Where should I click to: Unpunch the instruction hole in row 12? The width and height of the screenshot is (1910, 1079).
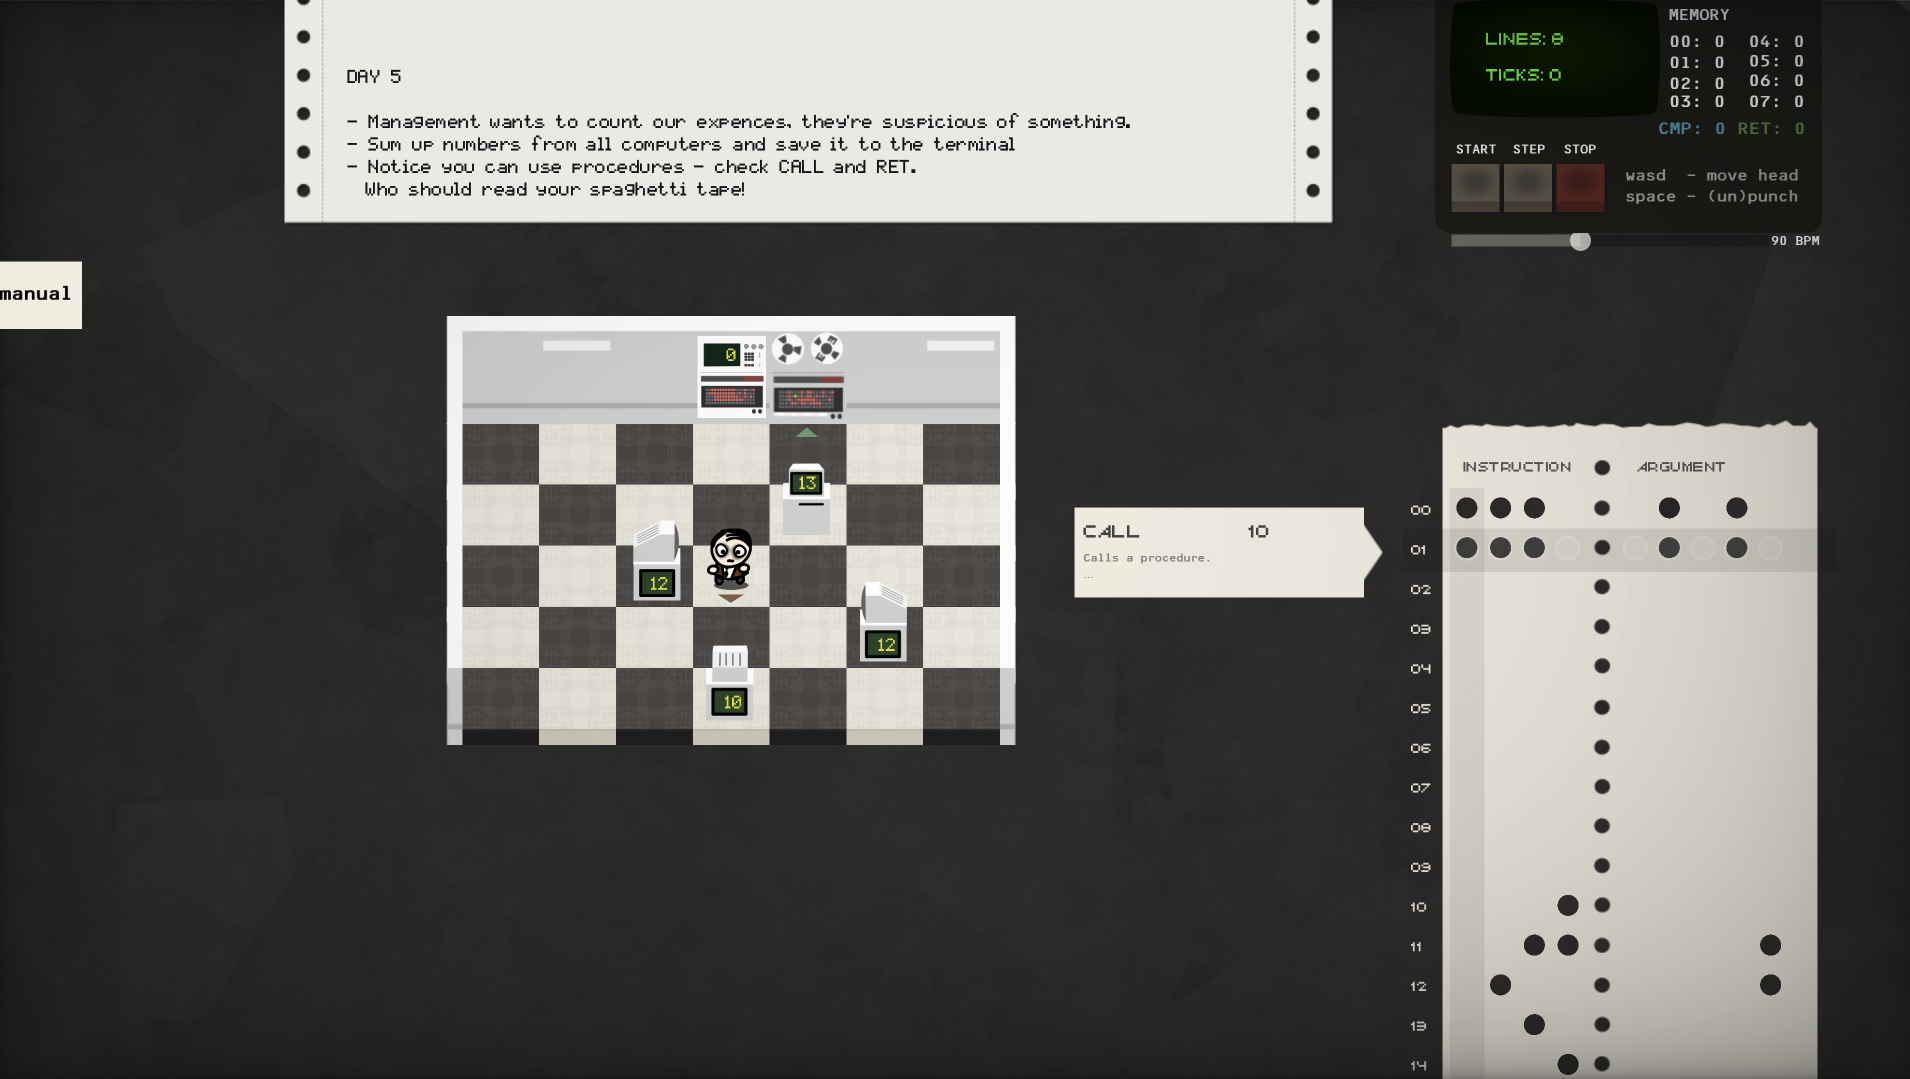point(1501,985)
